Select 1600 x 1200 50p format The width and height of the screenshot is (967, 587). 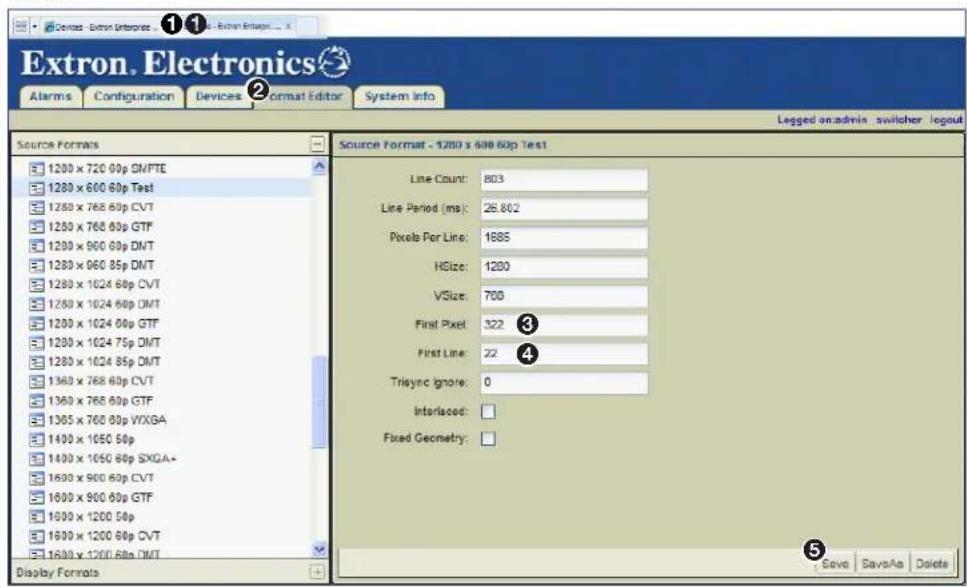pyautogui.click(x=91, y=516)
